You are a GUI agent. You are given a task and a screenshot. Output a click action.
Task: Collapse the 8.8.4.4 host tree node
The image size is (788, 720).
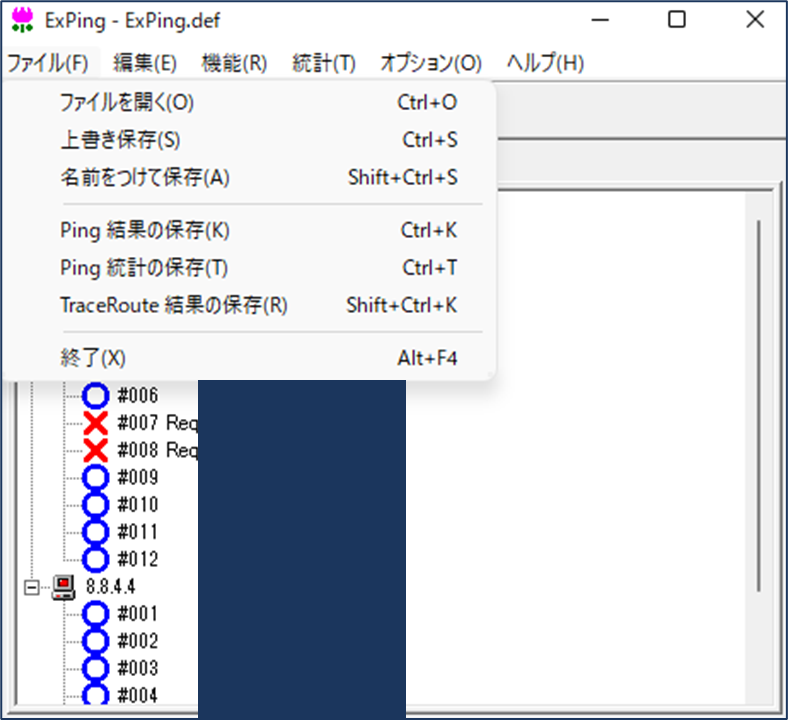[32, 587]
